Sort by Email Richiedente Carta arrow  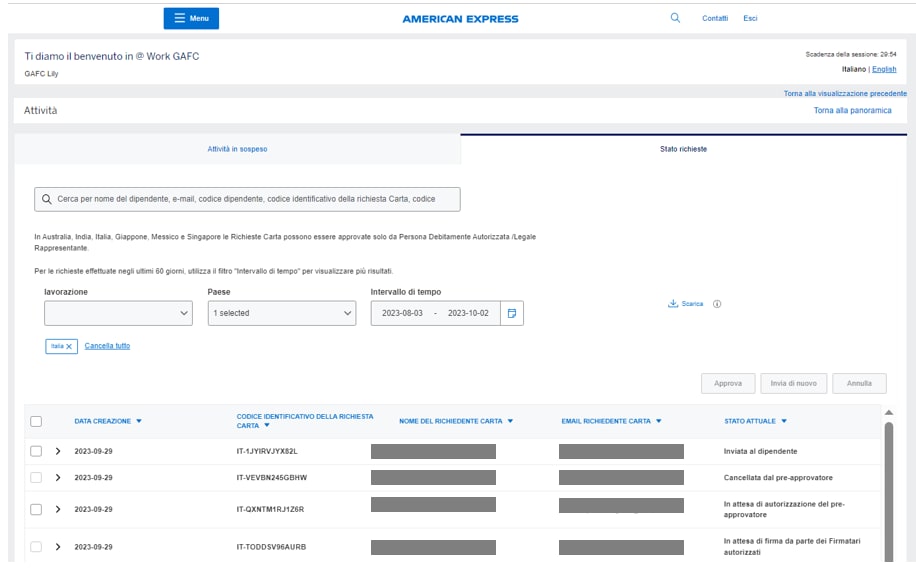pos(659,421)
